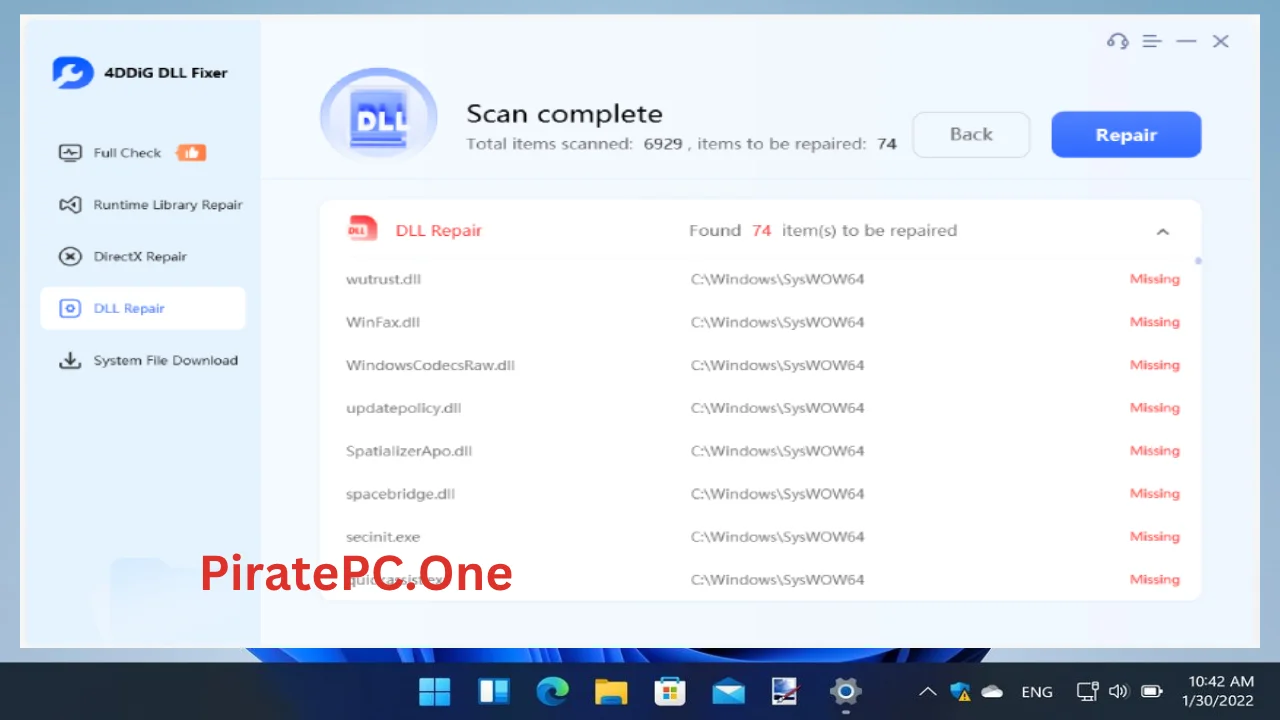1280x720 pixels.
Task: Open the DirectX Repair section
Action: [x=143, y=257]
